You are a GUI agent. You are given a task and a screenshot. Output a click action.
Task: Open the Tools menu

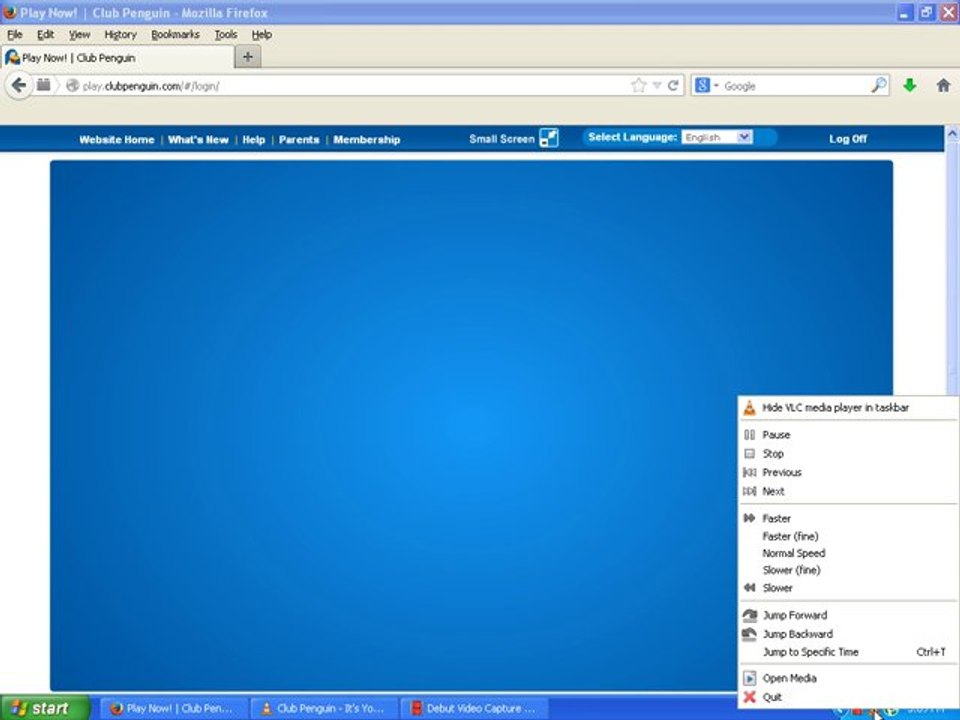click(x=225, y=35)
